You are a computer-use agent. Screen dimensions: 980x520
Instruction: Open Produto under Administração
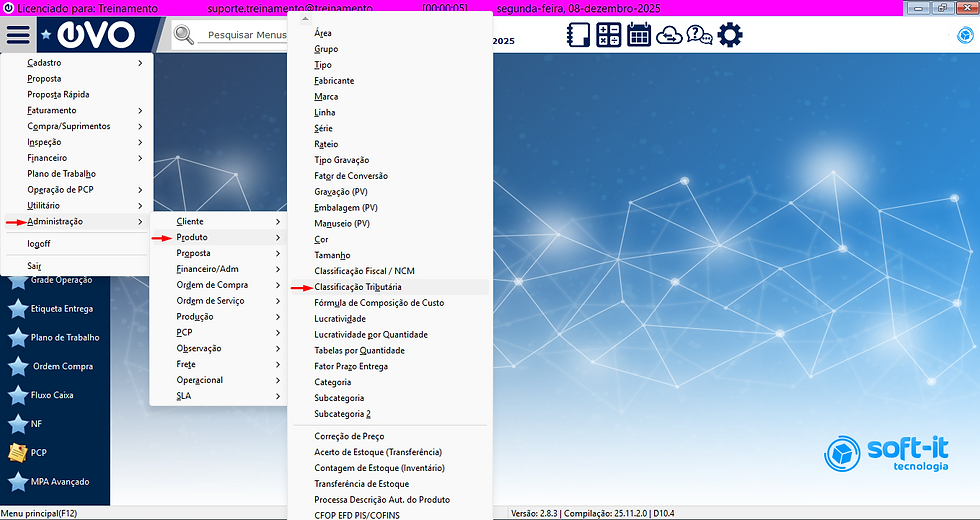click(219, 238)
